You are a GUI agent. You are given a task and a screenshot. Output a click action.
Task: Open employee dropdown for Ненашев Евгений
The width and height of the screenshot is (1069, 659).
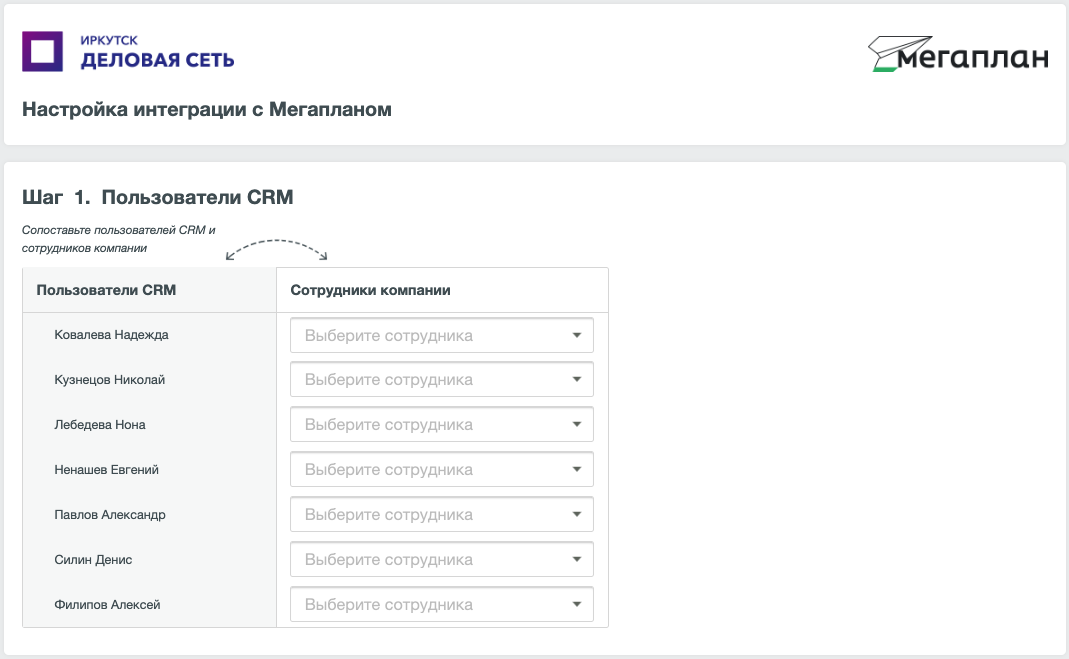tap(442, 470)
